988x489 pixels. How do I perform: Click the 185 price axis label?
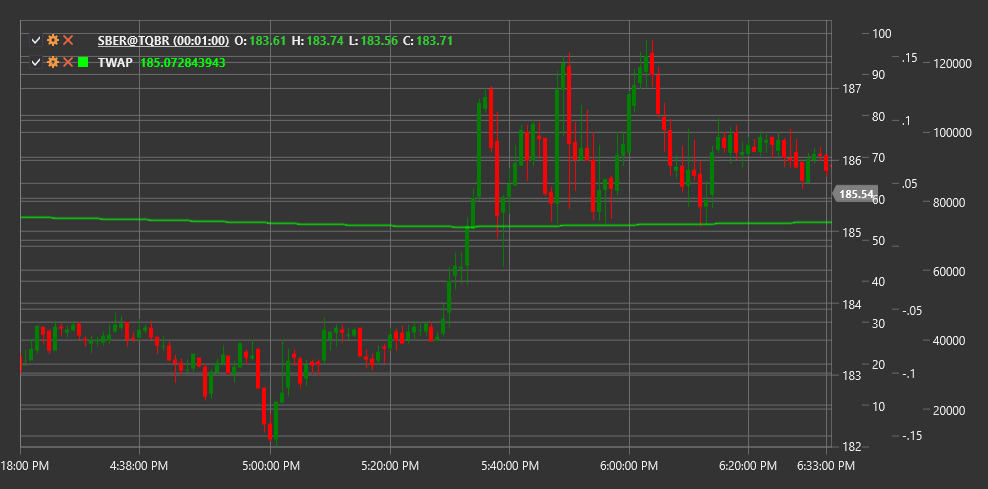(851, 233)
